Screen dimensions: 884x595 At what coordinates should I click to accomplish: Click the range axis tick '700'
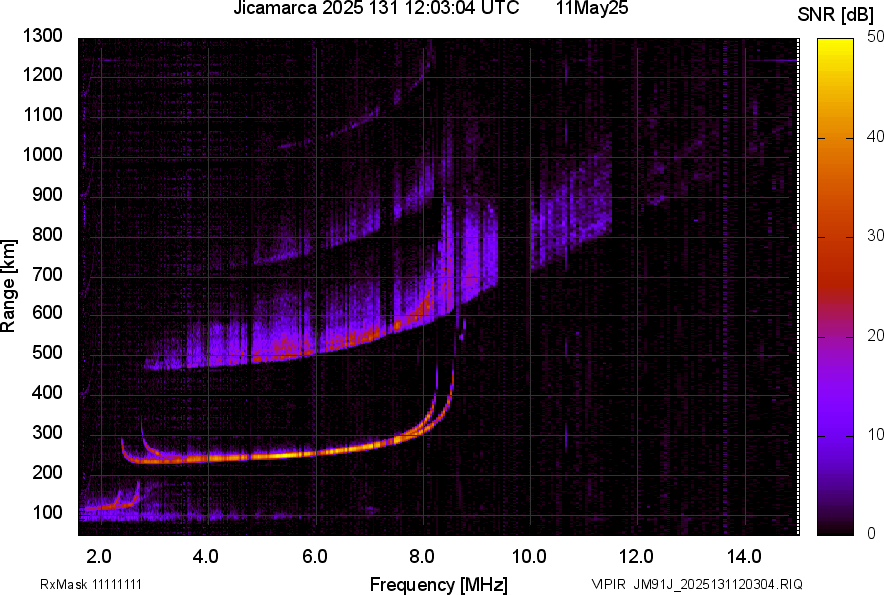tap(47, 274)
